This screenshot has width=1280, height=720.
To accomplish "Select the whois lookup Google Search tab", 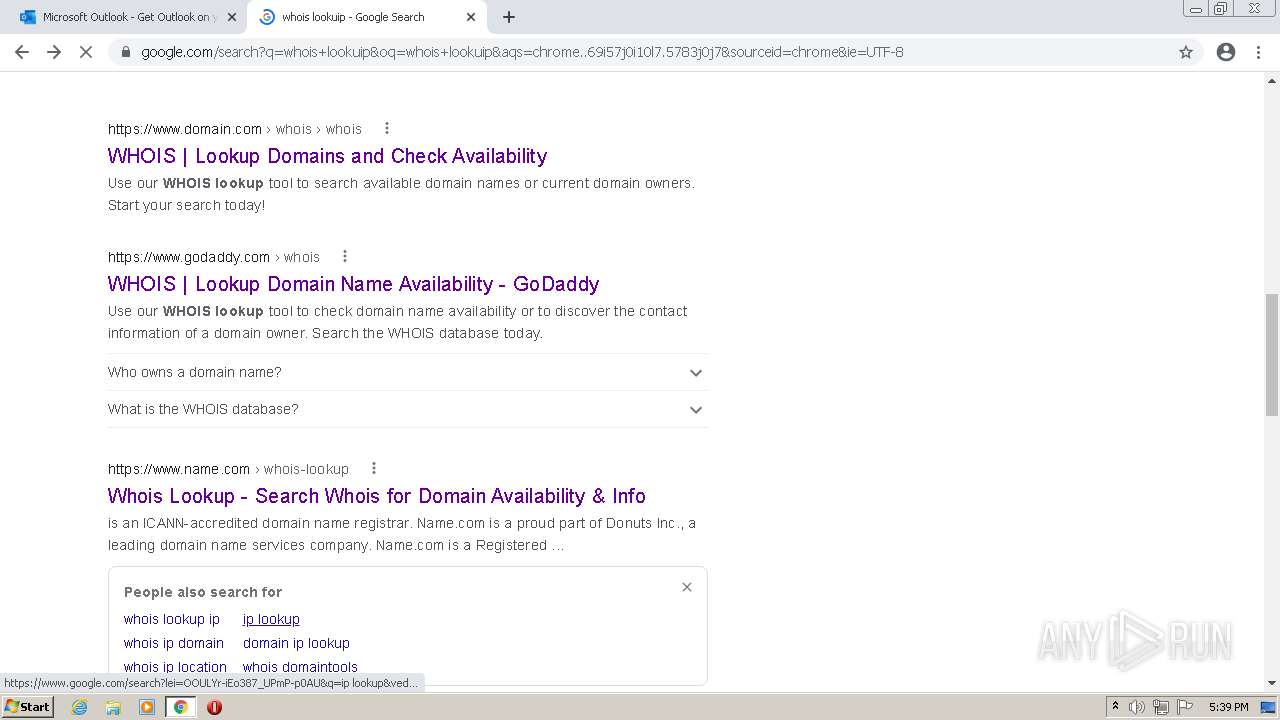I will (366, 17).
